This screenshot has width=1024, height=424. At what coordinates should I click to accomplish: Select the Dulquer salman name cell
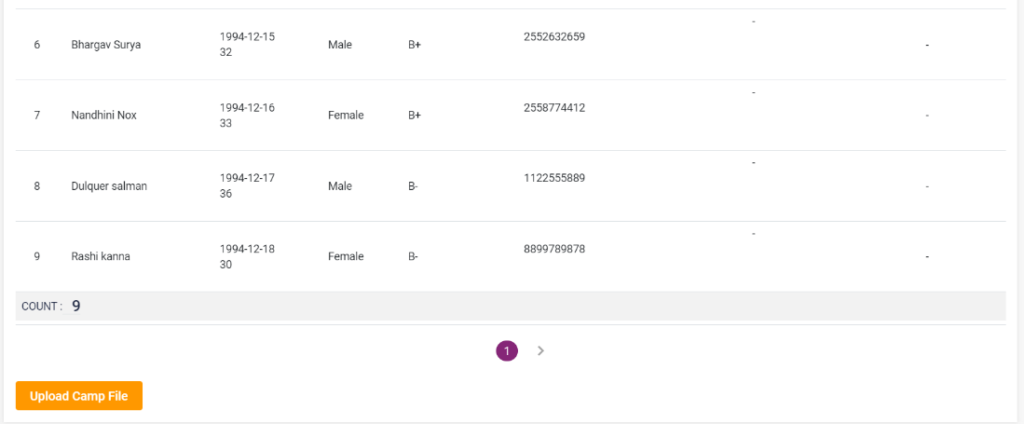(x=109, y=186)
